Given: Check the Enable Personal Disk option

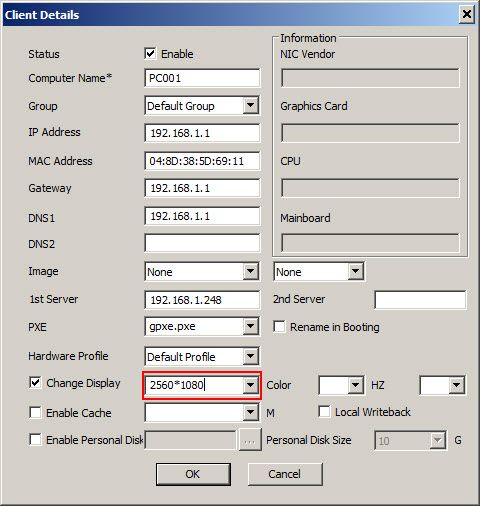Looking at the screenshot, I should tap(35, 439).
